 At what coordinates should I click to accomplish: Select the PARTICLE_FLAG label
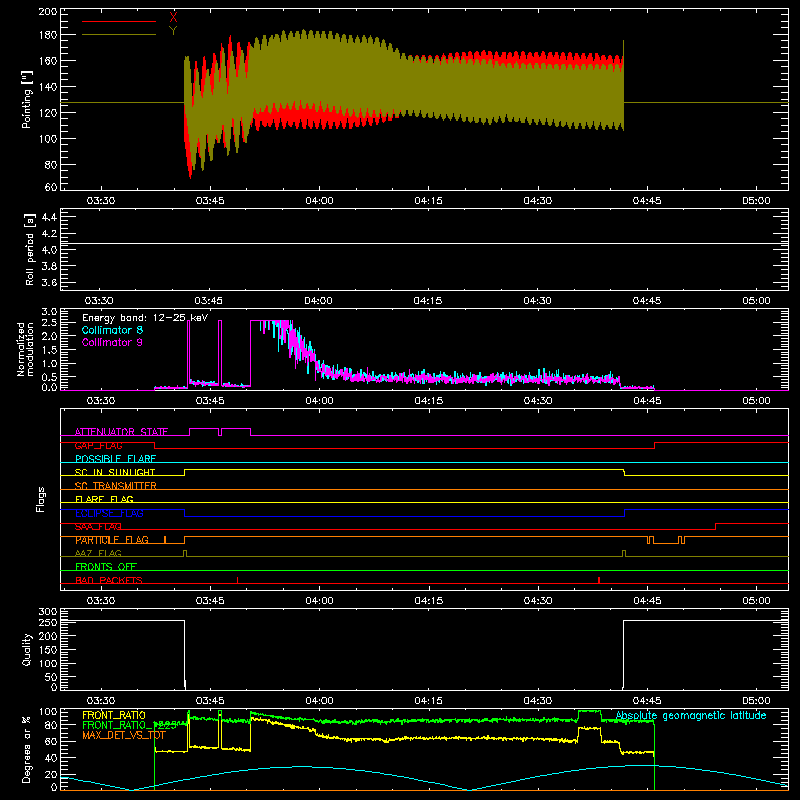[112, 540]
